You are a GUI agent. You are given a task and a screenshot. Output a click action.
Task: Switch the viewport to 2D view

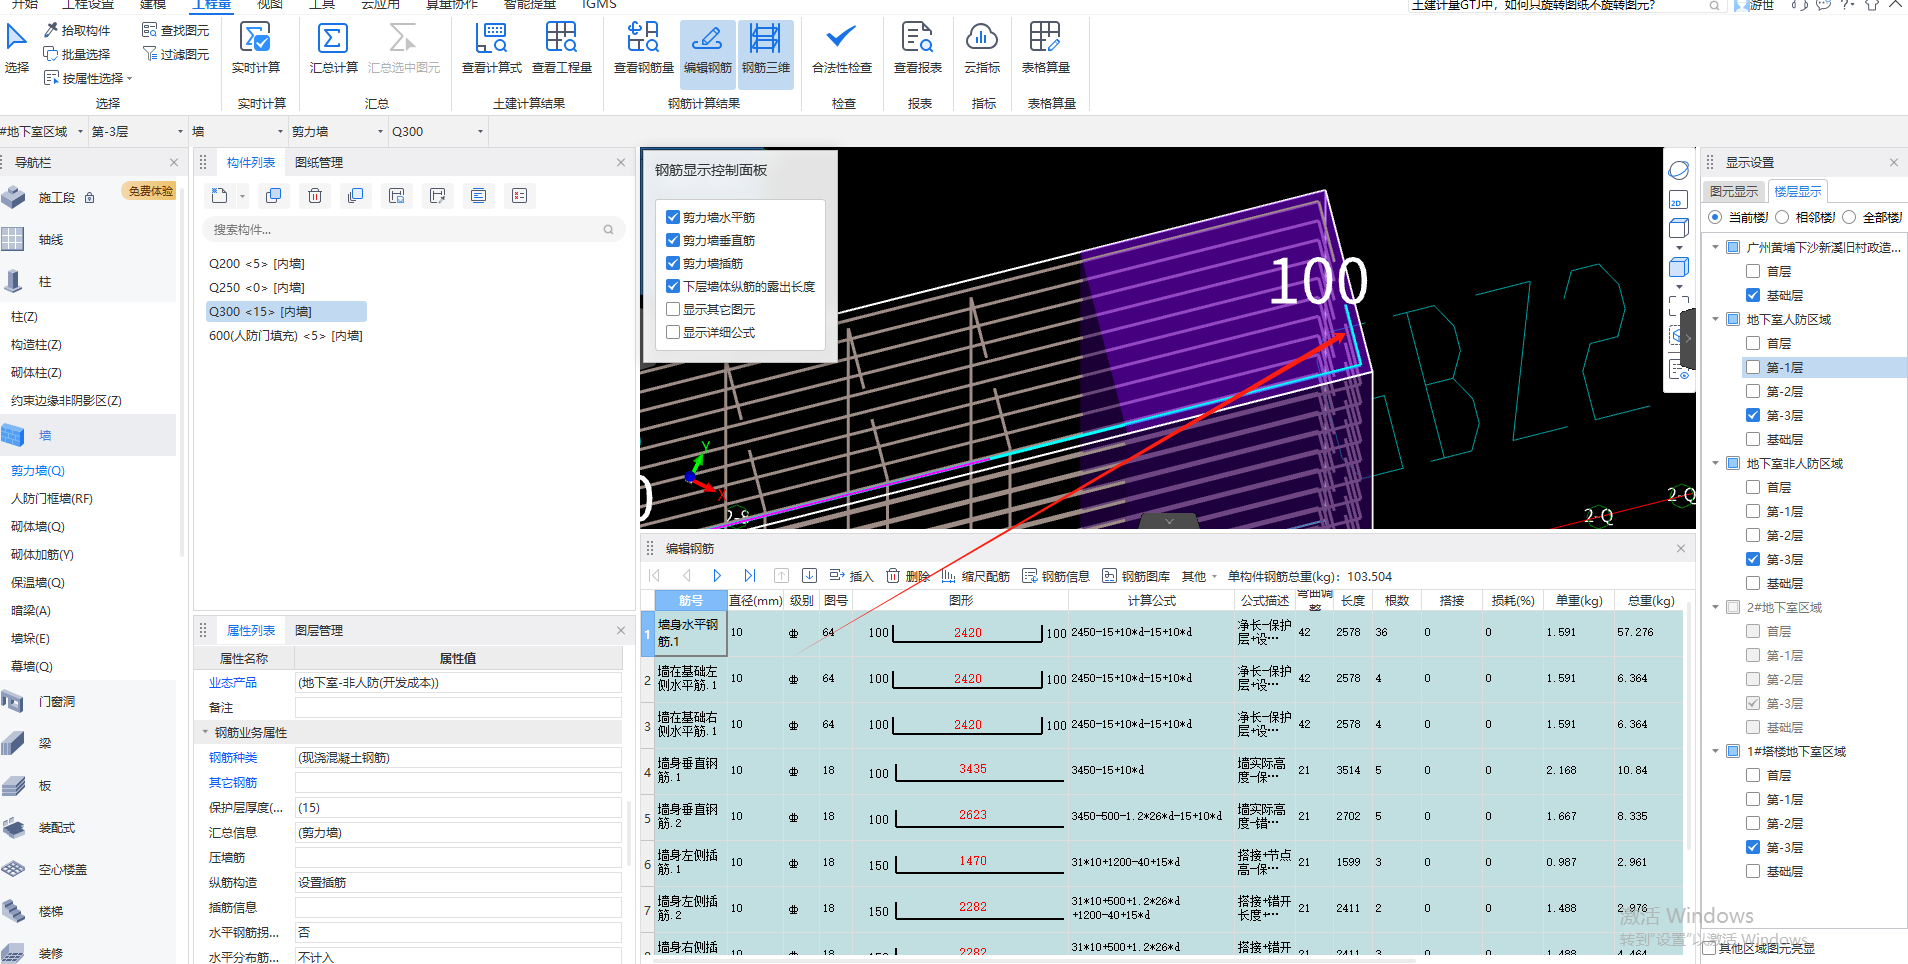coord(1678,201)
